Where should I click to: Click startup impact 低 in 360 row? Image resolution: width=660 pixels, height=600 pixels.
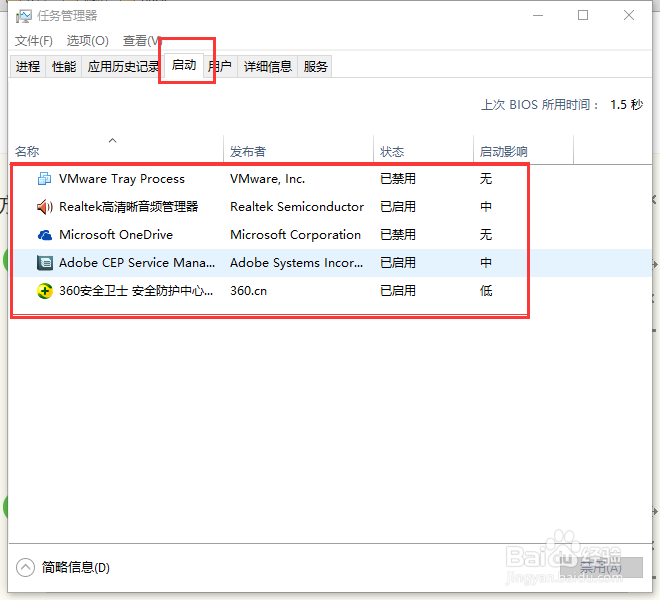(x=486, y=291)
